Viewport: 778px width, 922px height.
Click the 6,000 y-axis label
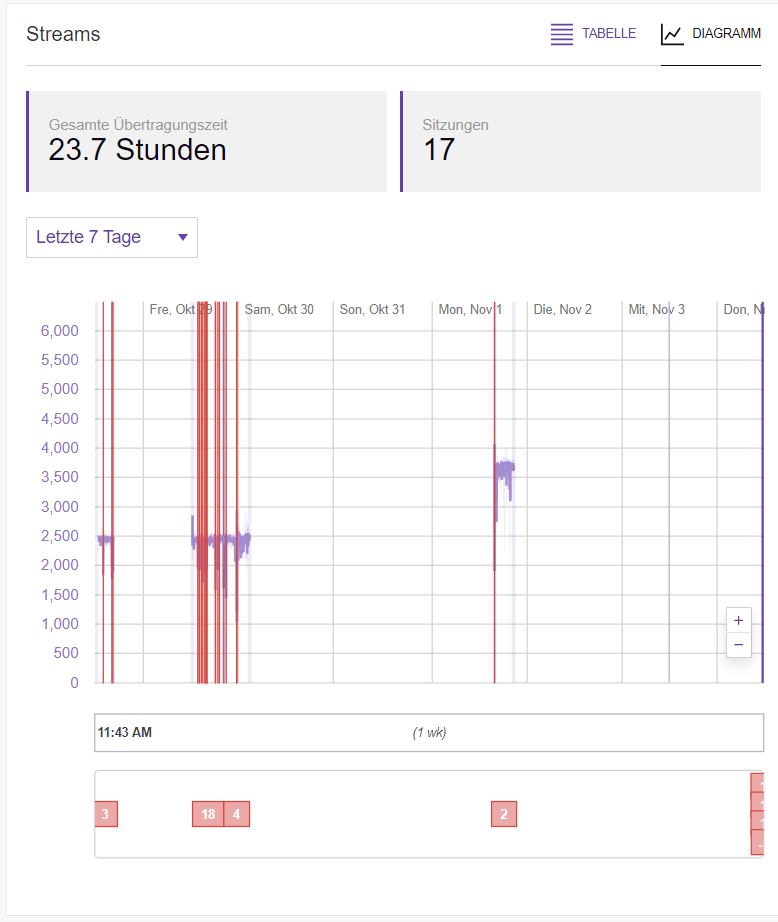59,330
